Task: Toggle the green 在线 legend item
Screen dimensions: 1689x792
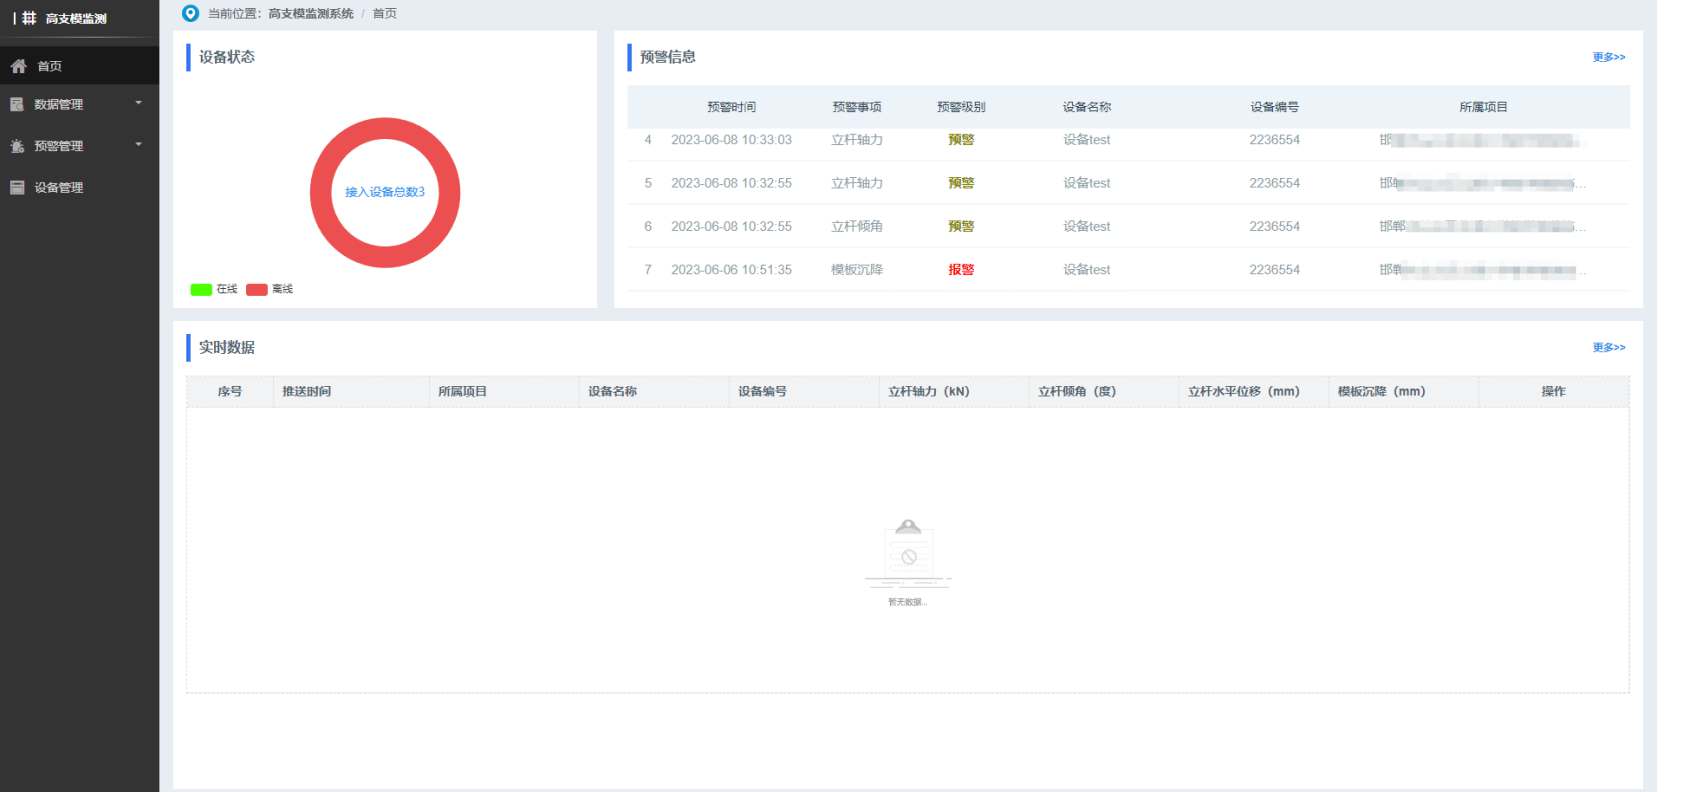Action: [213, 289]
